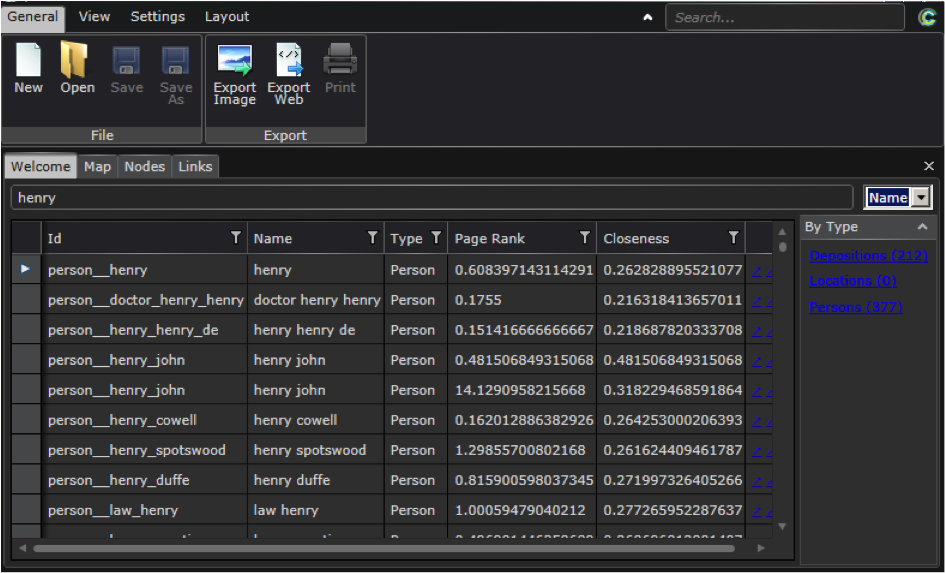The width and height of the screenshot is (945, 573).
Task: Filter by Persons (377) link
Action: click(855, 307)
